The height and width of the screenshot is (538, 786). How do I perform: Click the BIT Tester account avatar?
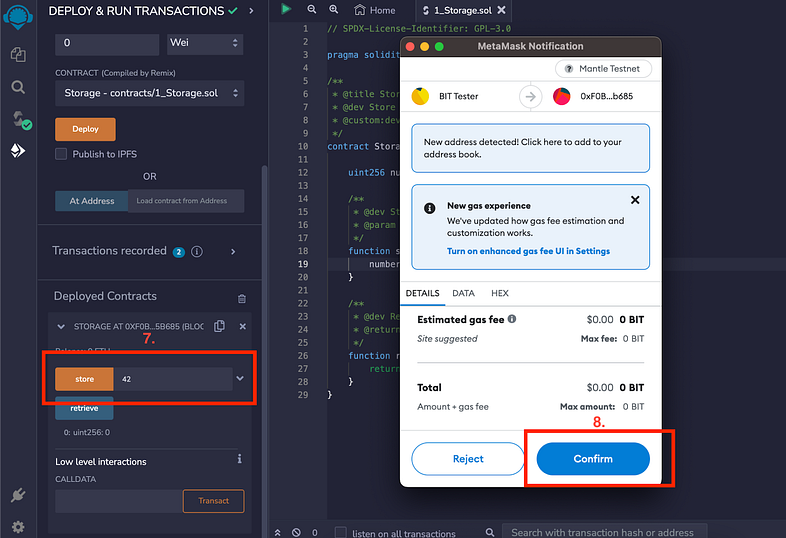pos(420,96)
